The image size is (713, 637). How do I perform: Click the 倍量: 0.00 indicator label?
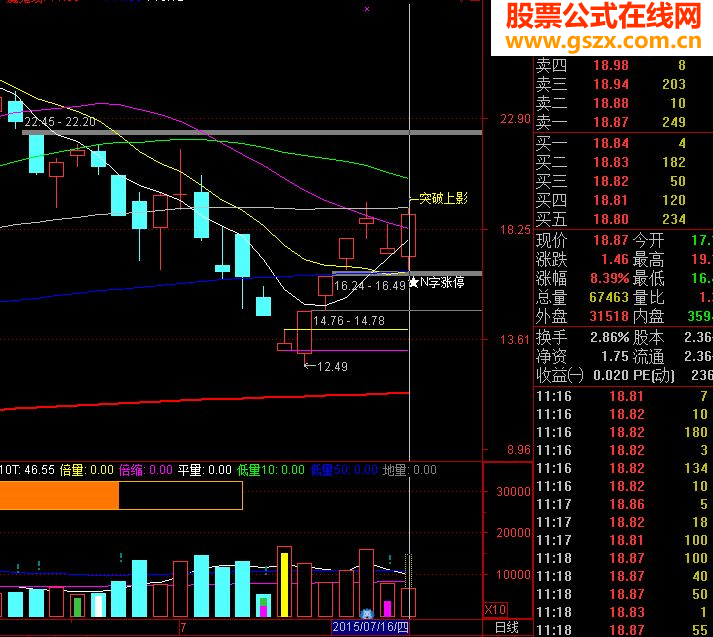coord(86,470)
